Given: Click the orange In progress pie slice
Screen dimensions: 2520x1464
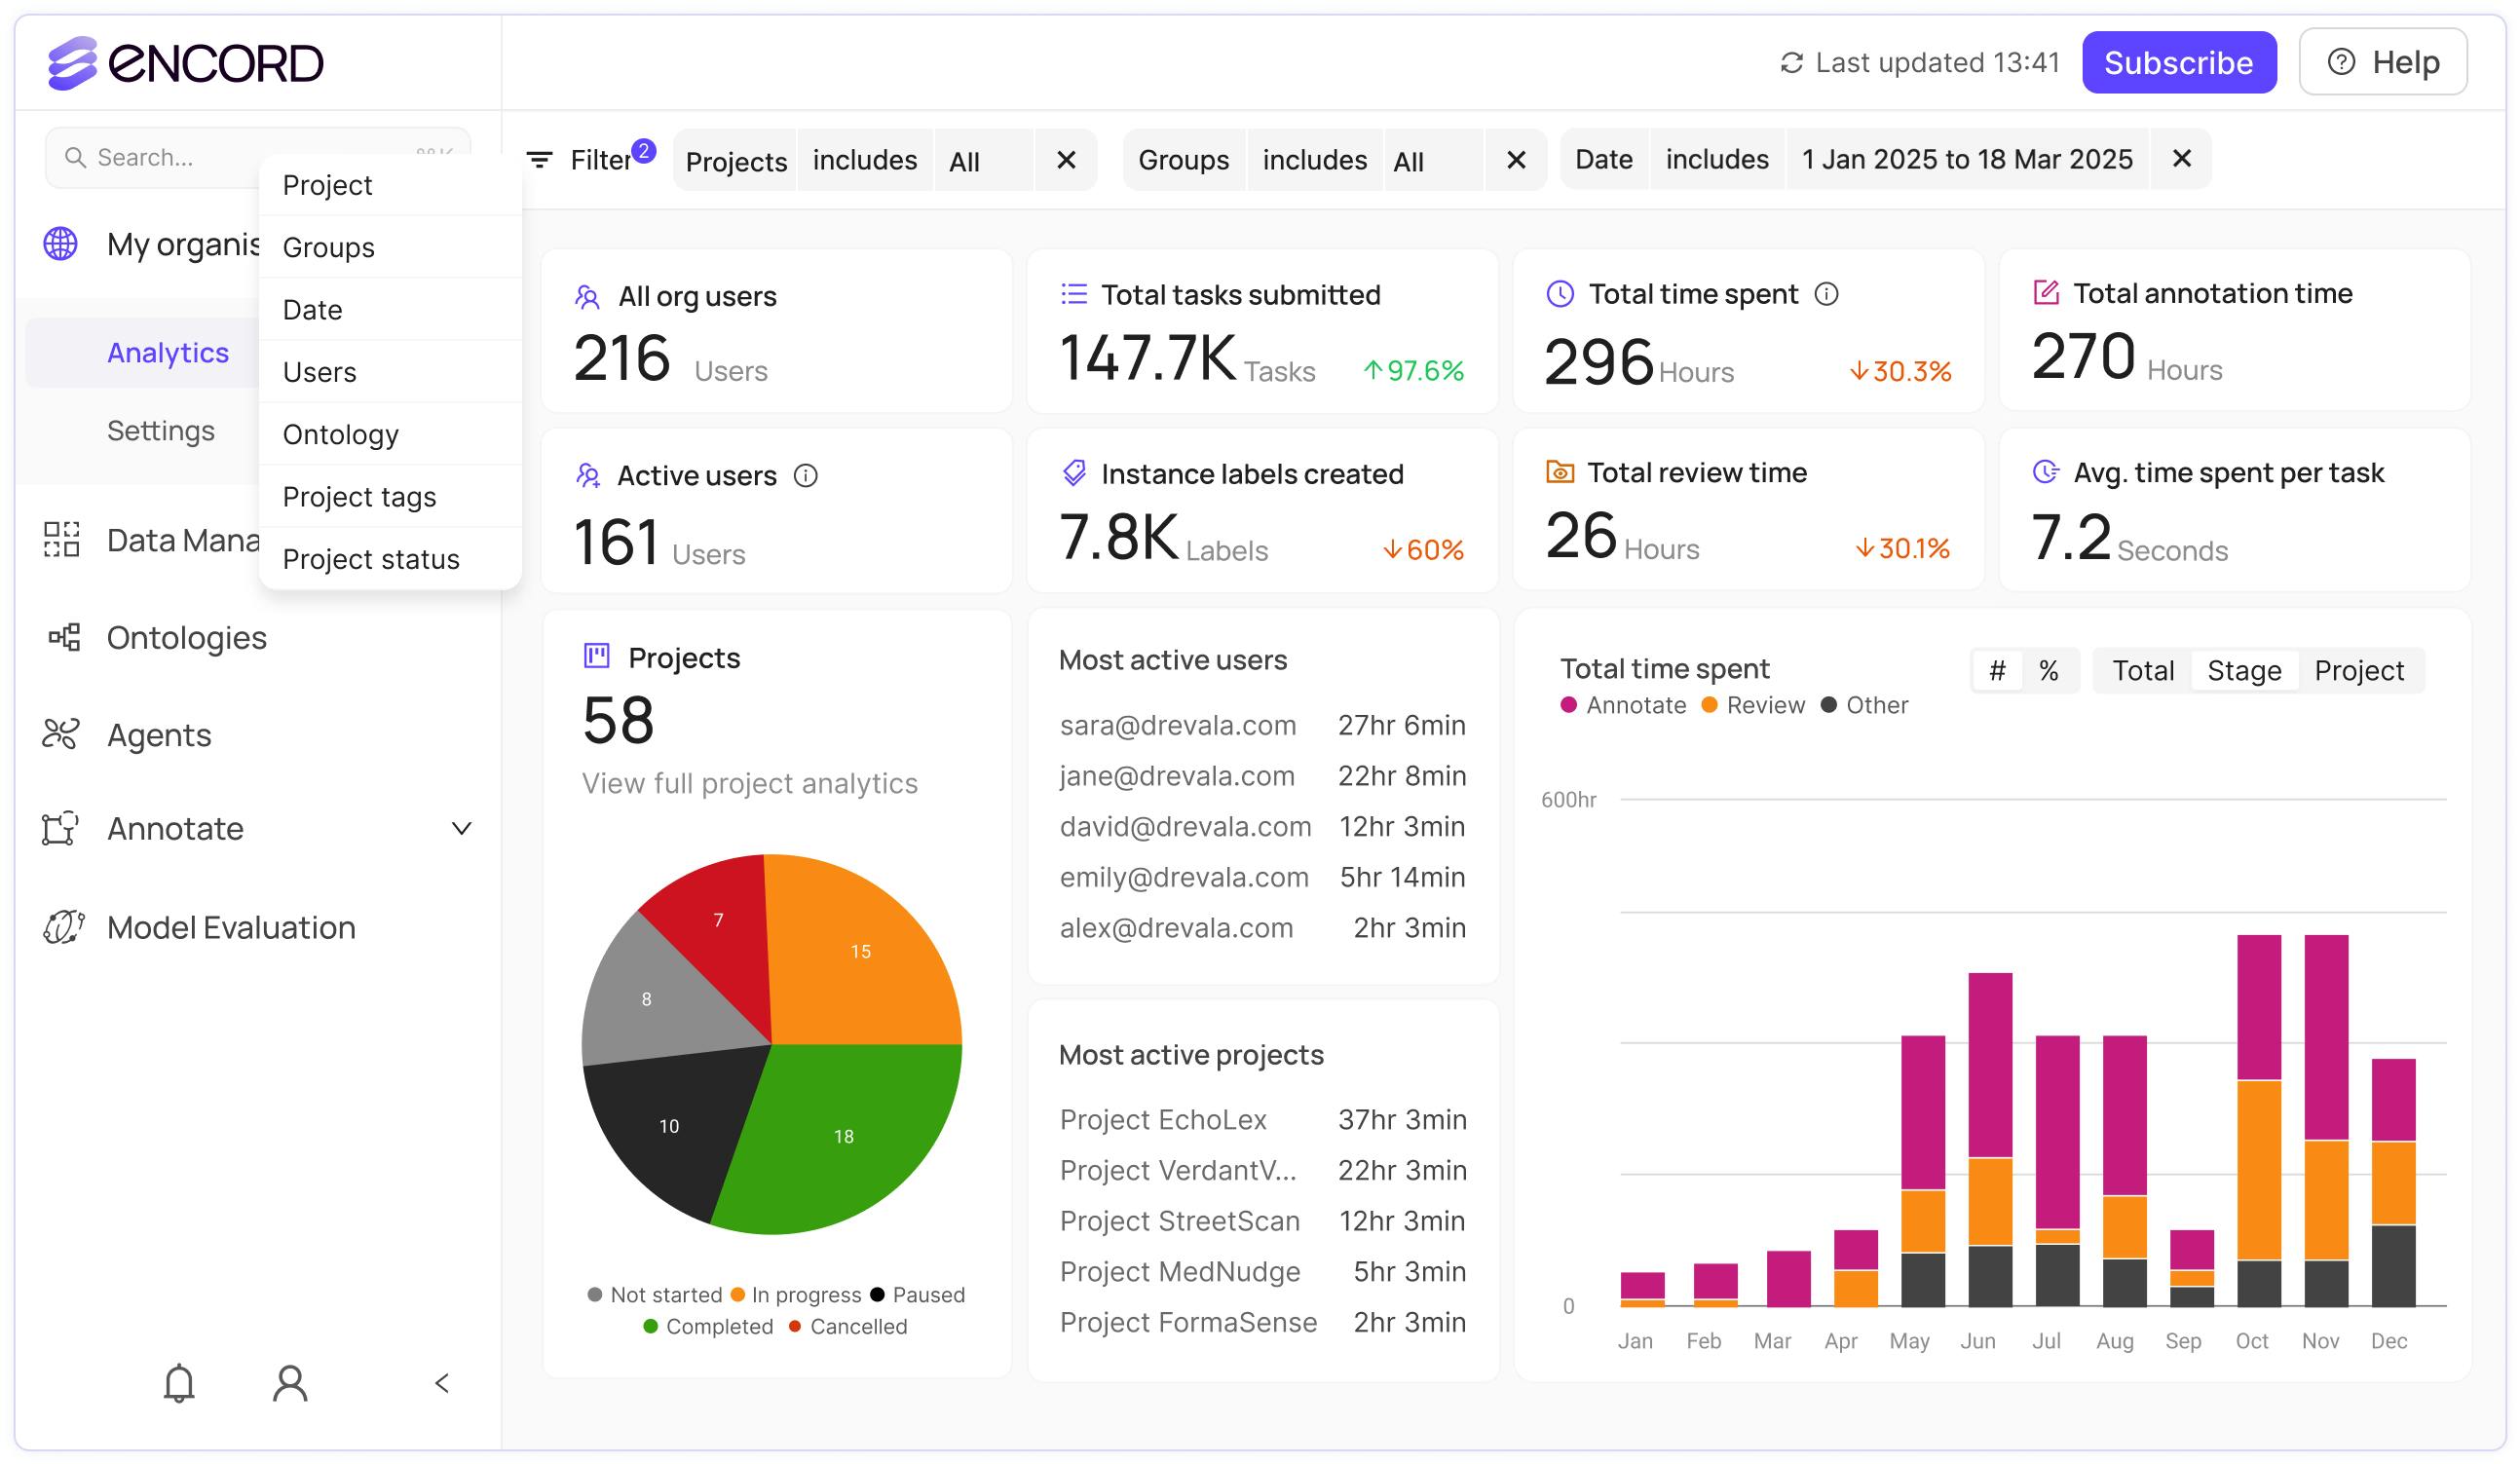Looking at the screenshot, I should [x=861, y=951].
